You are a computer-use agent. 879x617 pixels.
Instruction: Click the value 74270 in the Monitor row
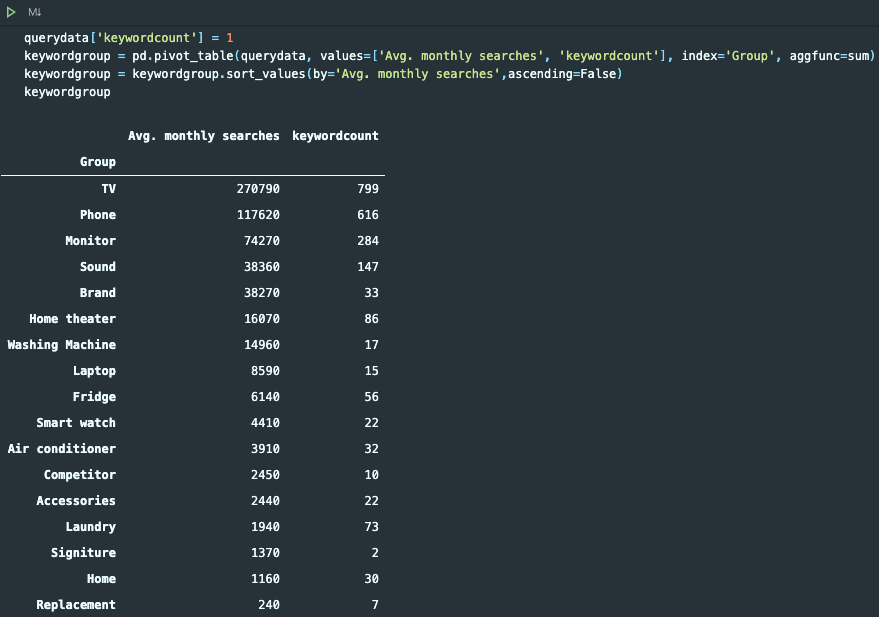(x=262, y=240)
